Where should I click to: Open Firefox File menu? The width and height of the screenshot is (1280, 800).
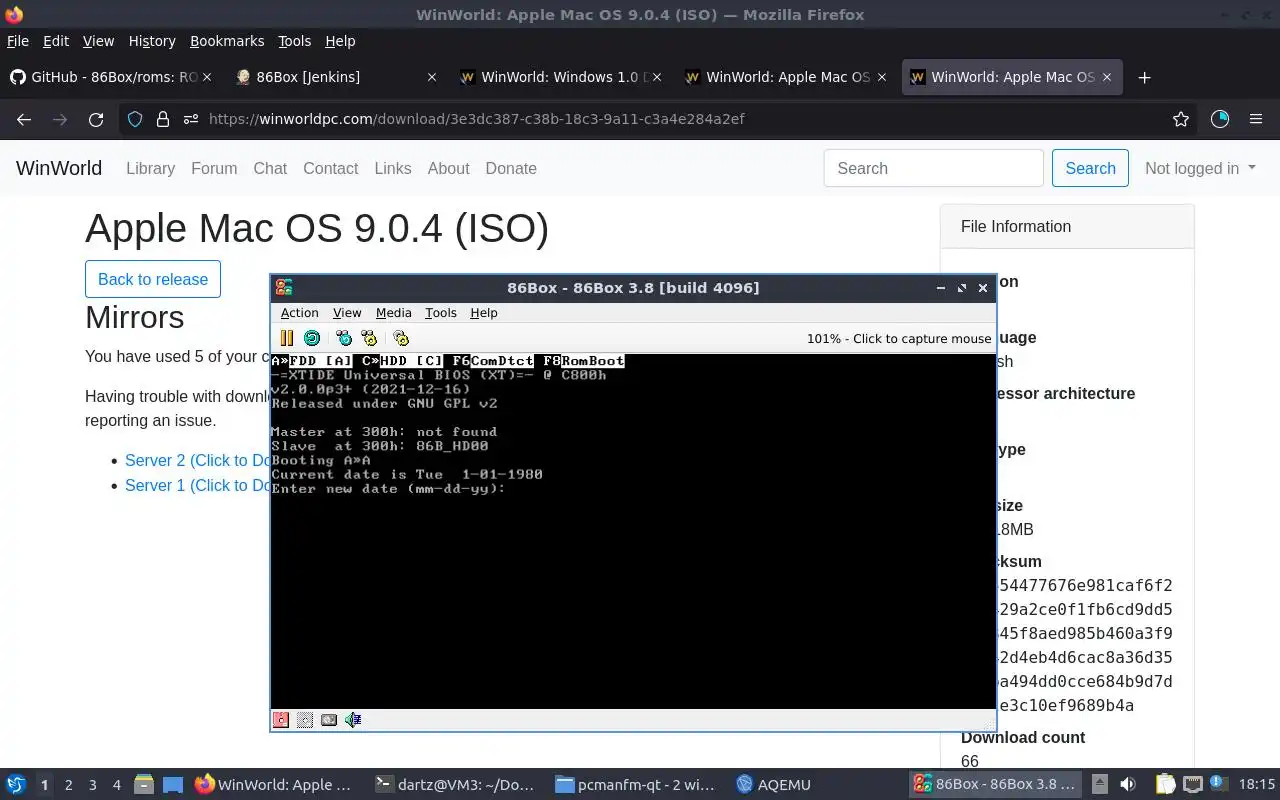point(18,41)
